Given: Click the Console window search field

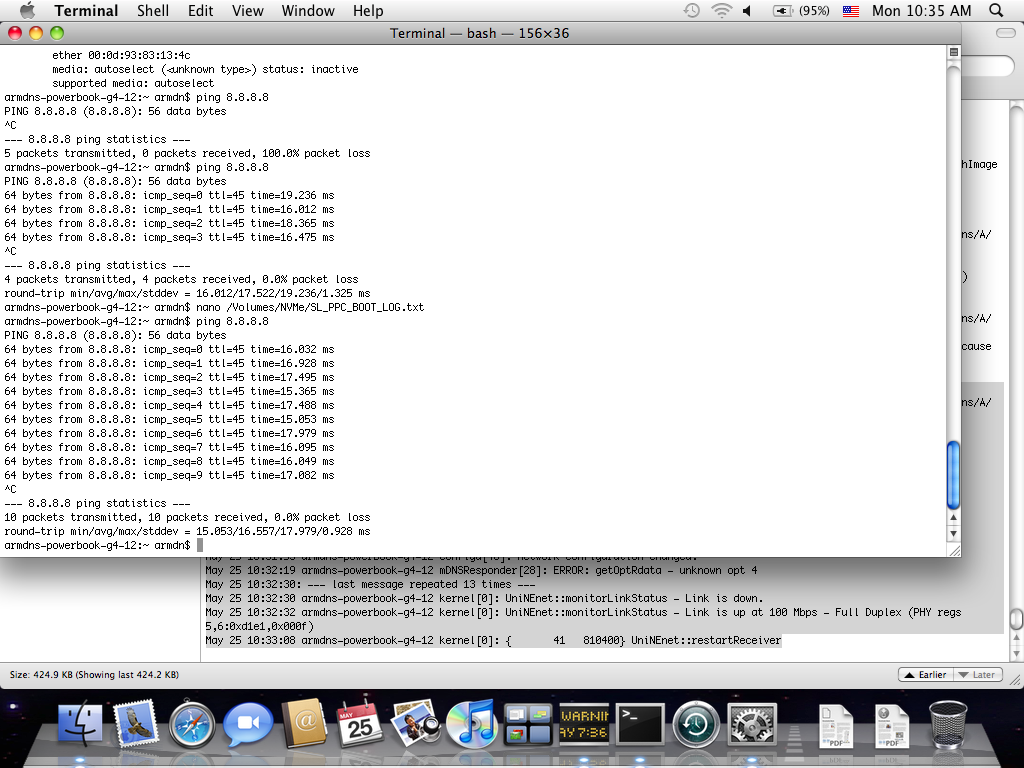Looking at the screenshot, I should 989,67.
